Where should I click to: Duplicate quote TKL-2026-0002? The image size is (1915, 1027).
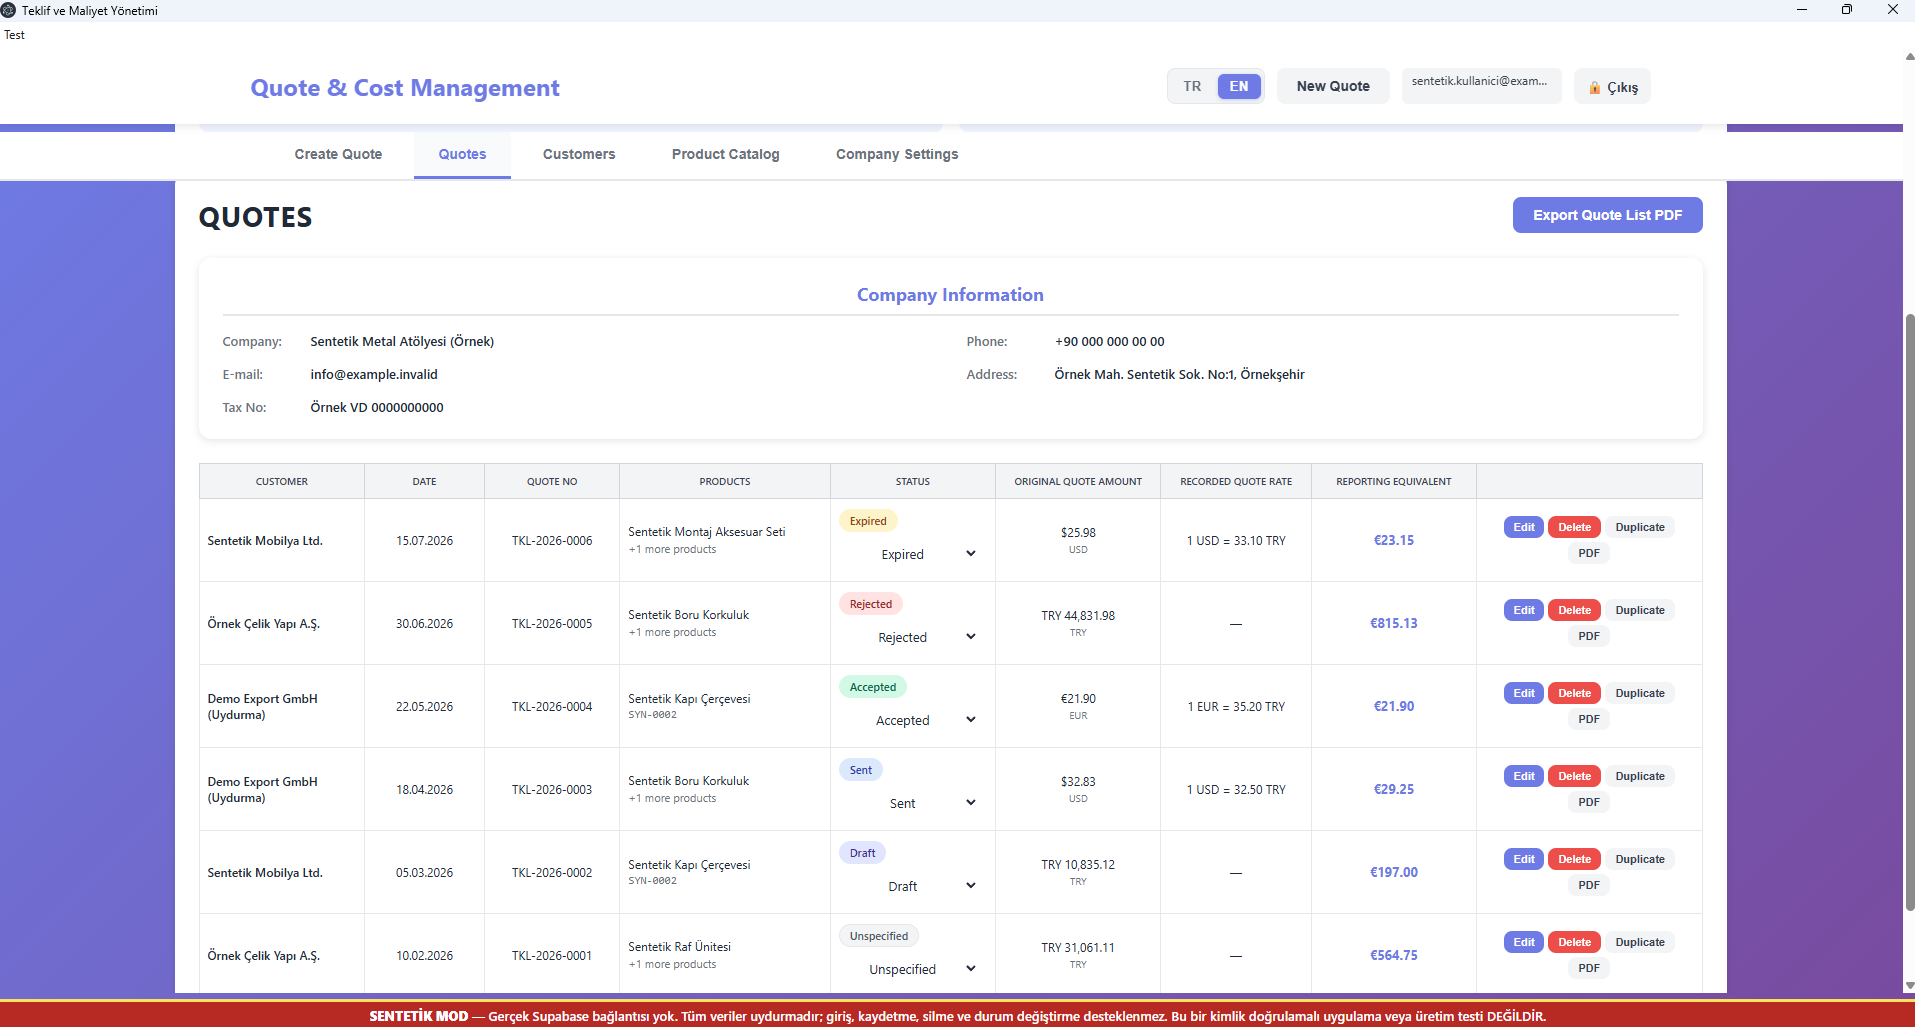coord(1640,859)
